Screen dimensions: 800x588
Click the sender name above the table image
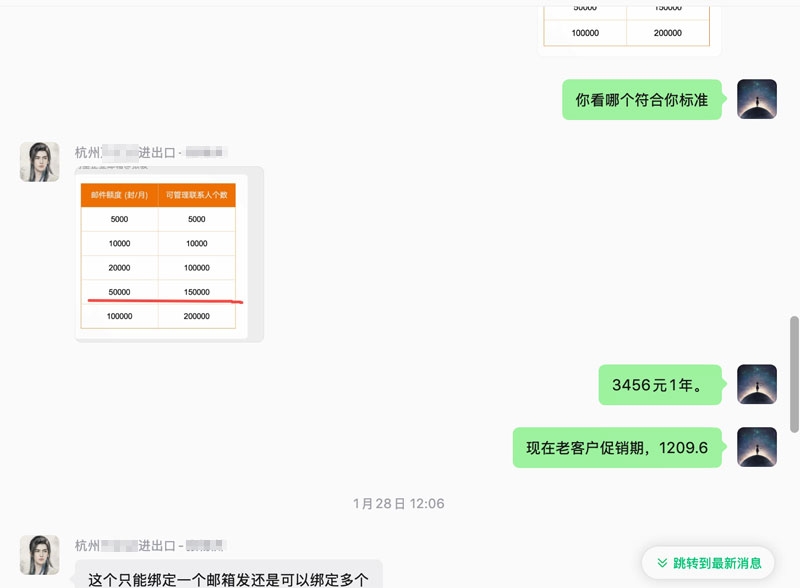pos(151,152)
